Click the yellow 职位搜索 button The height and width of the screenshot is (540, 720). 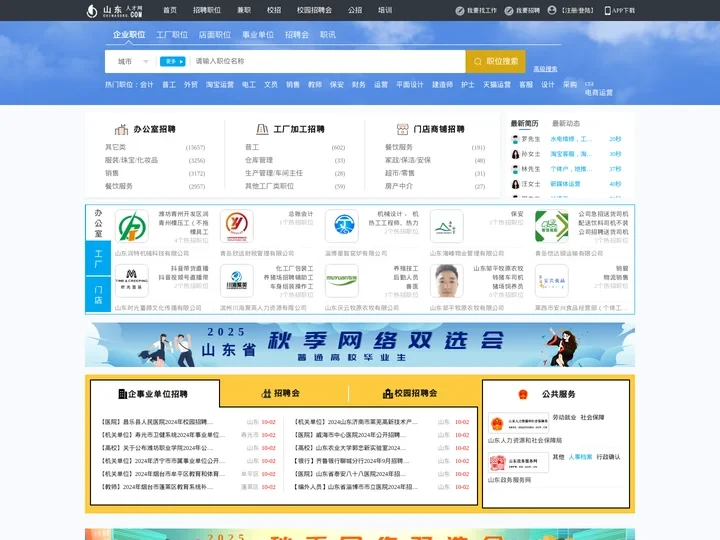495,62
